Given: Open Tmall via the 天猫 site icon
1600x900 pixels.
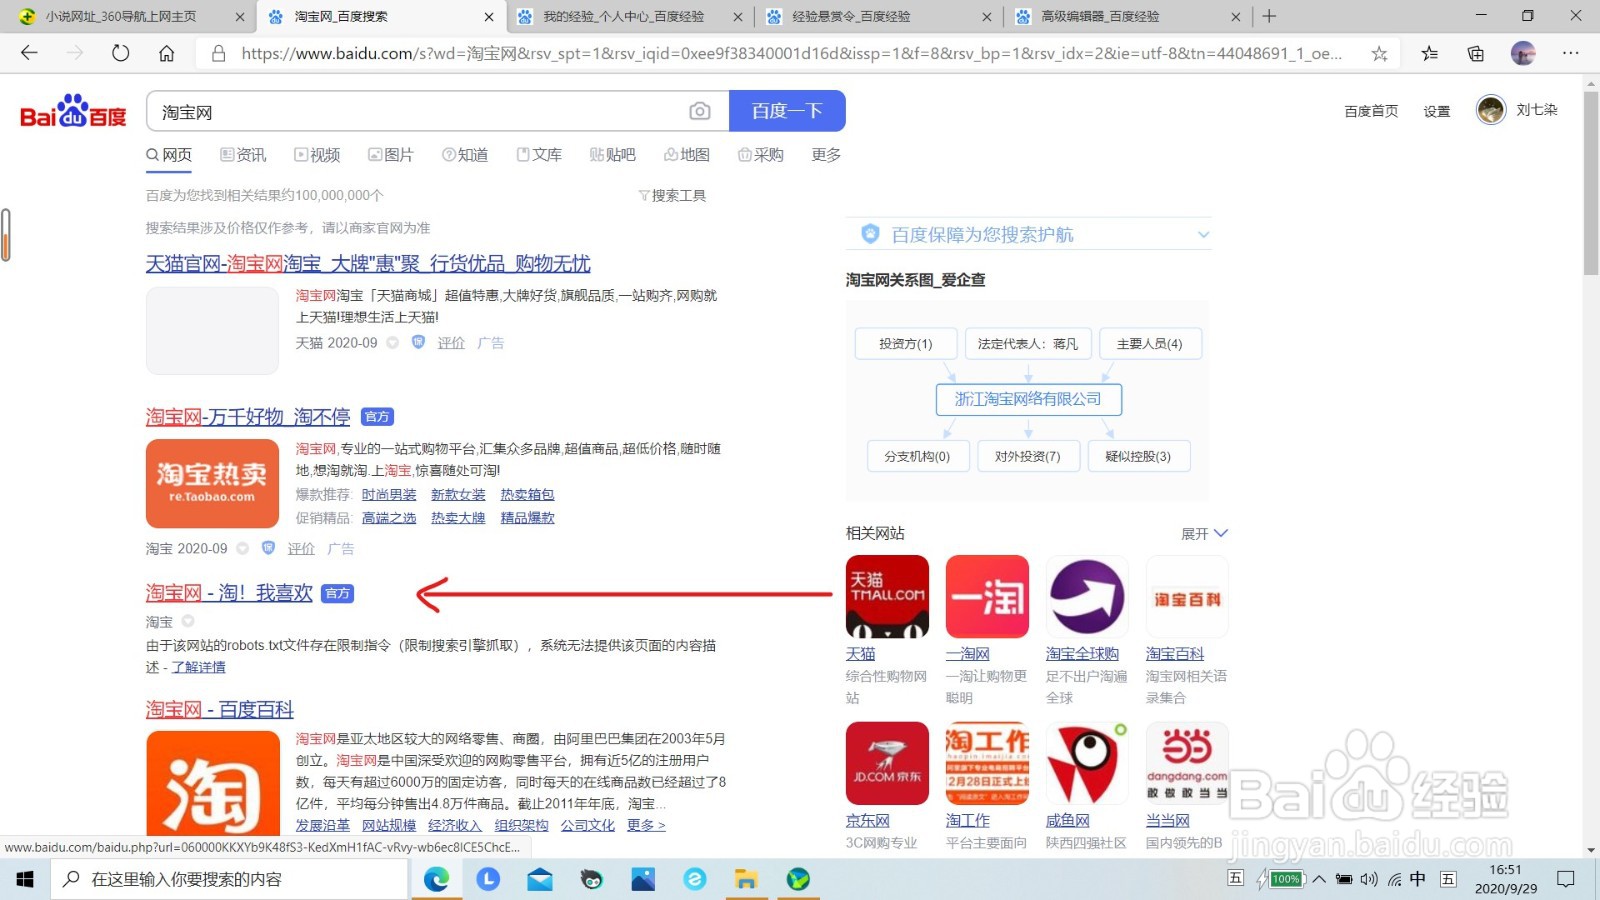Looking at the screenshot, I should (x=886, y=596).
